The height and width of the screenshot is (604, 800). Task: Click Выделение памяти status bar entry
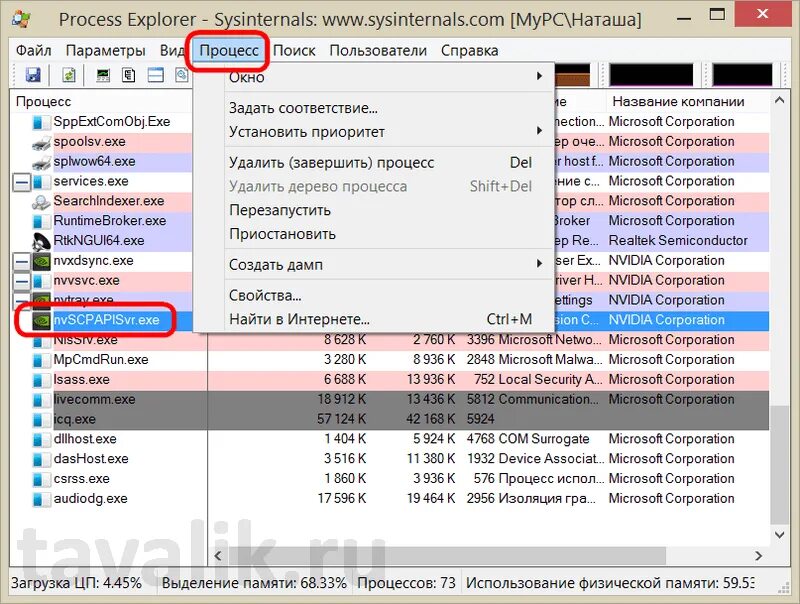coord(254,583)
